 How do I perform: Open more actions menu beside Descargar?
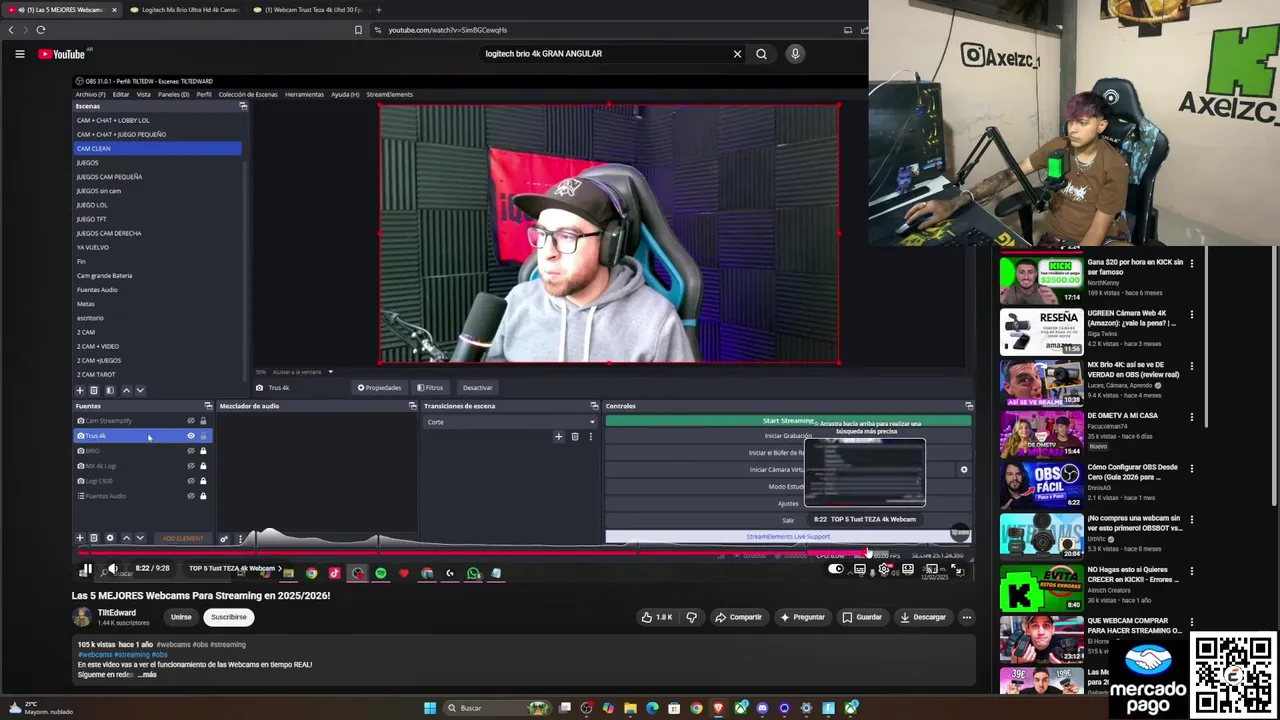[966, 617]
